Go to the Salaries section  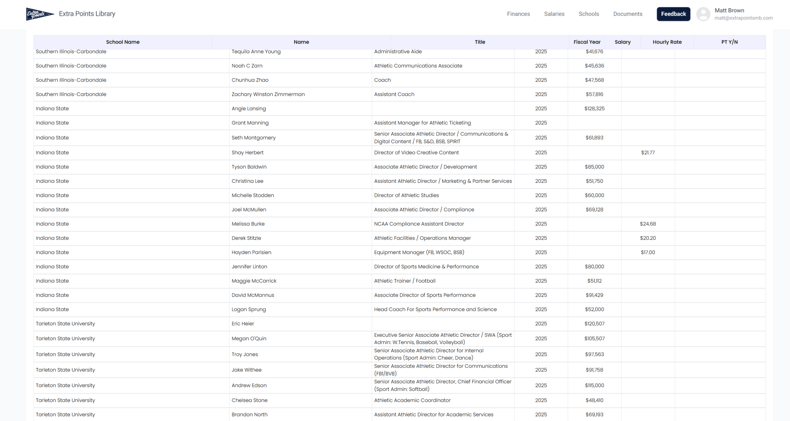(554, 14)
